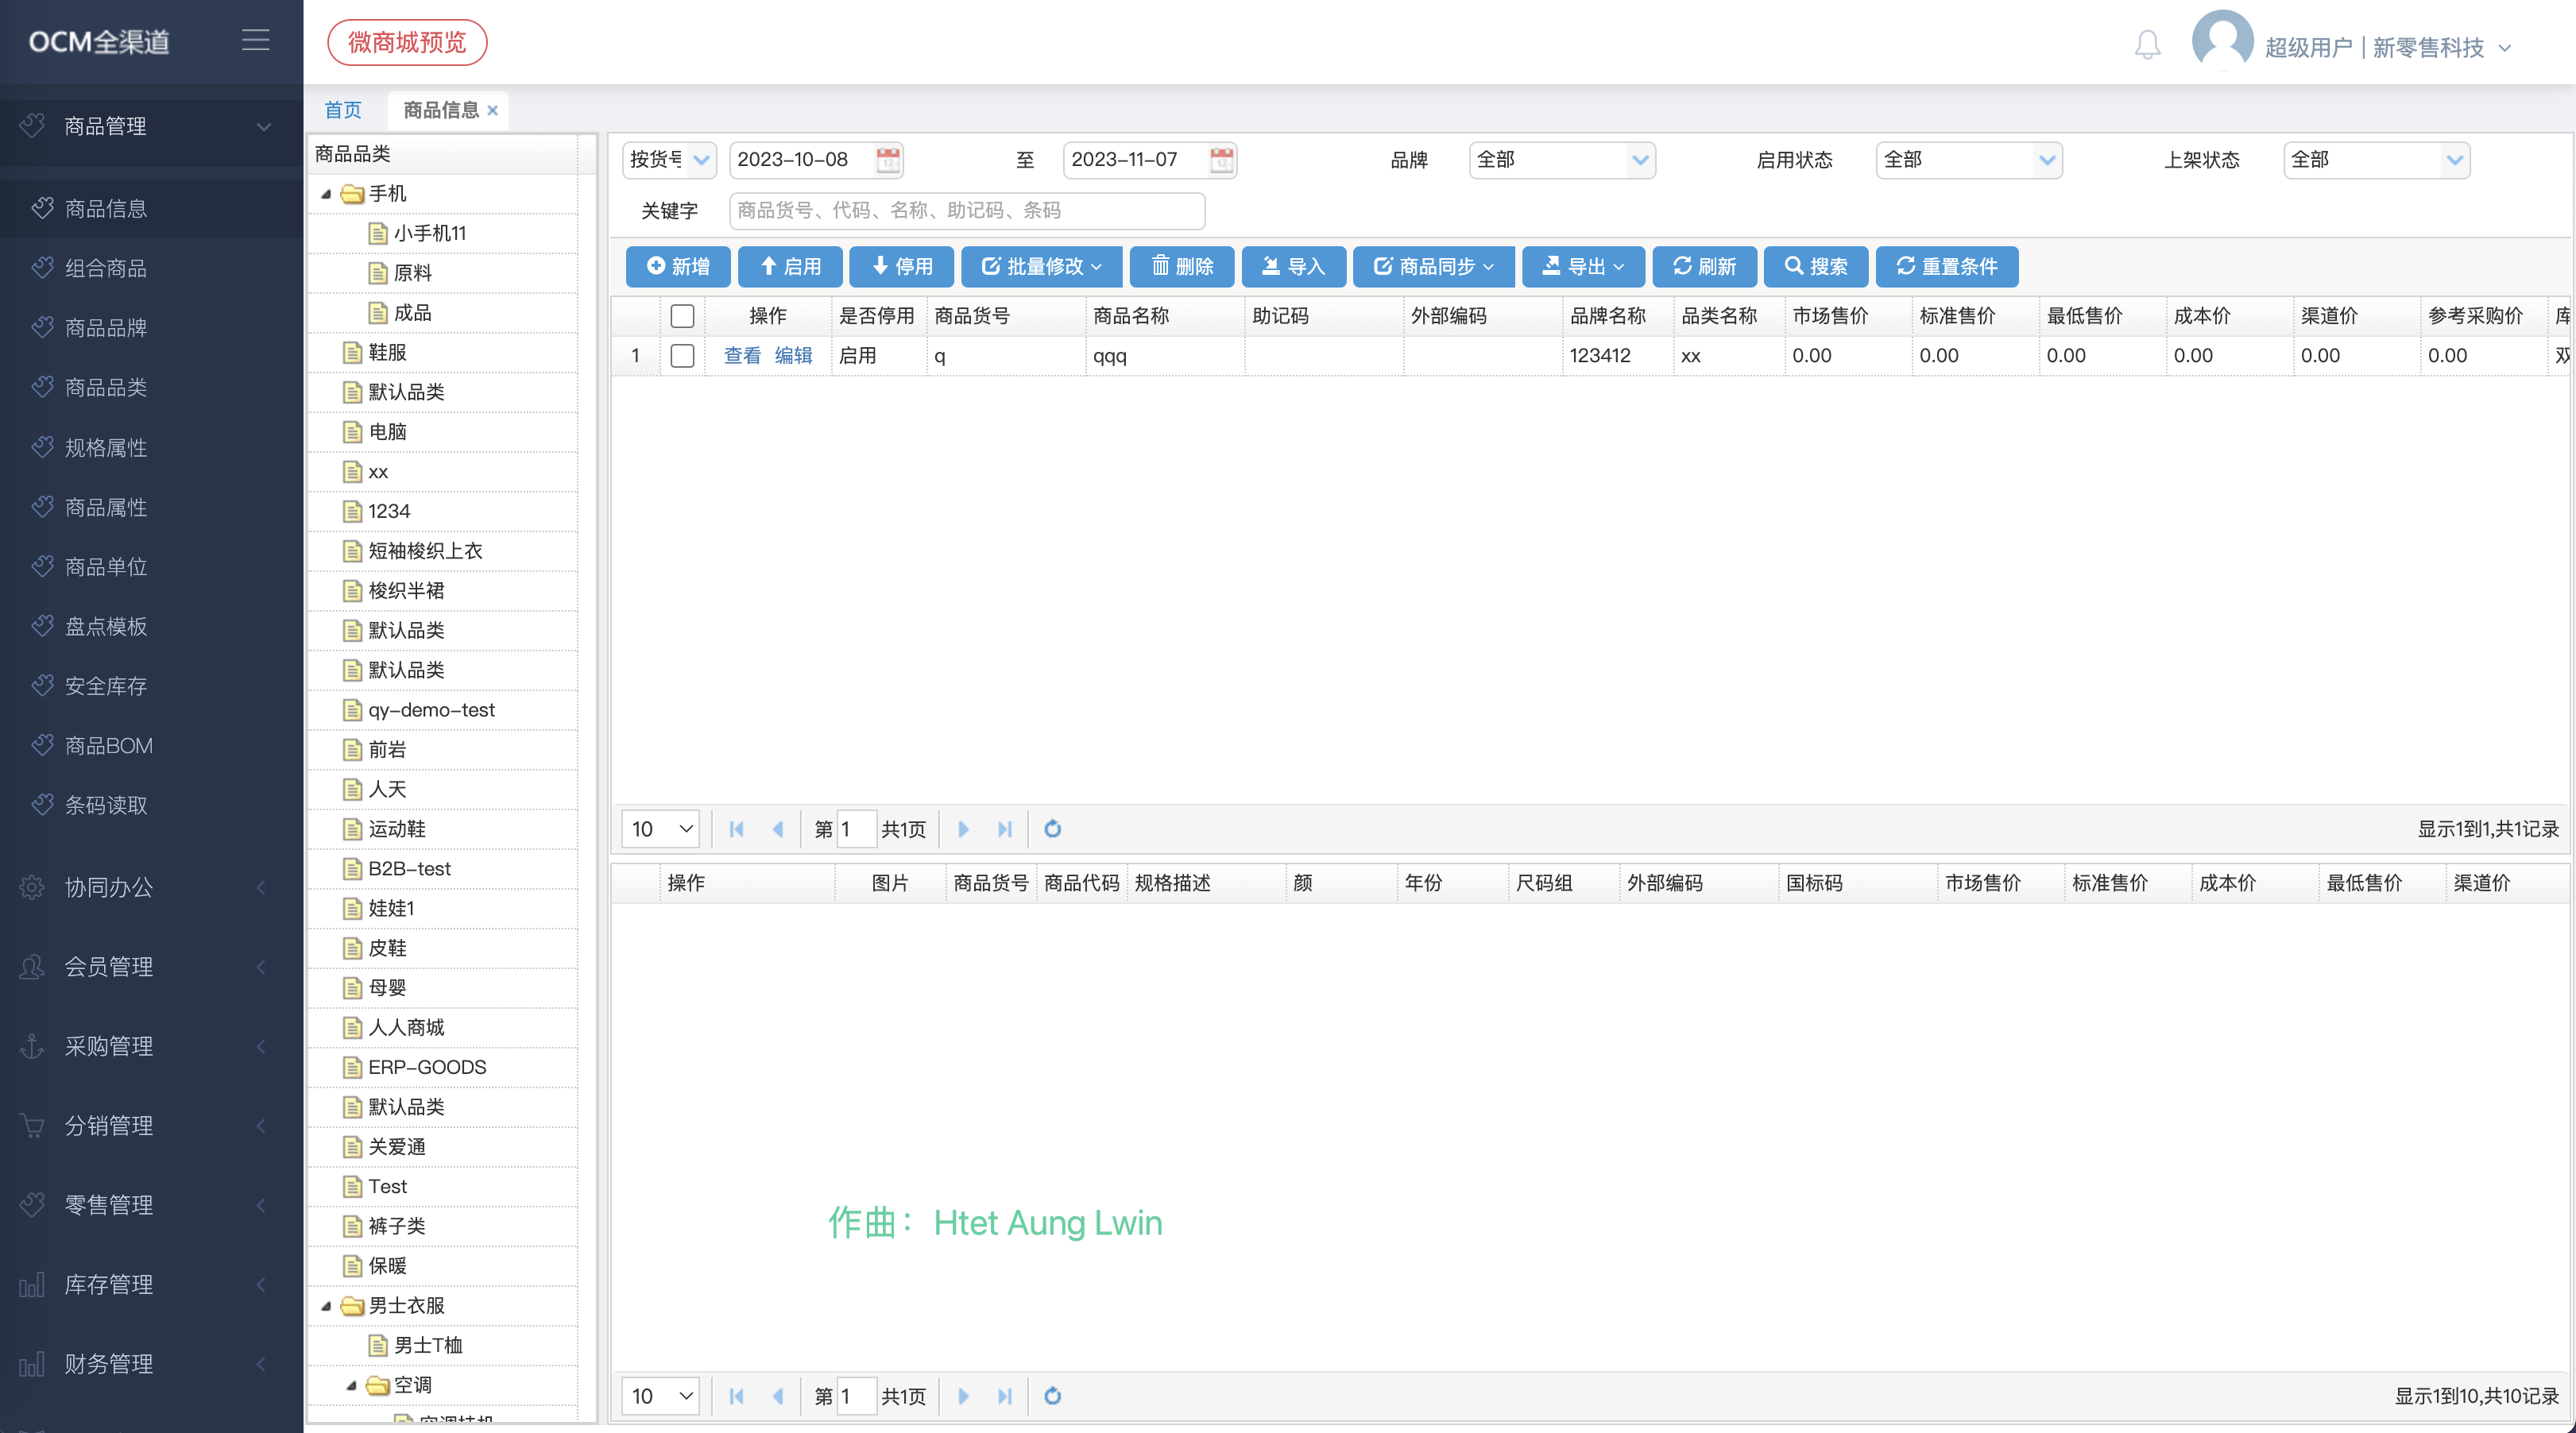Click first page icon in upper pager
Screen dimensions: 2576x1433
pyautogui.click(x=736, y=829)
